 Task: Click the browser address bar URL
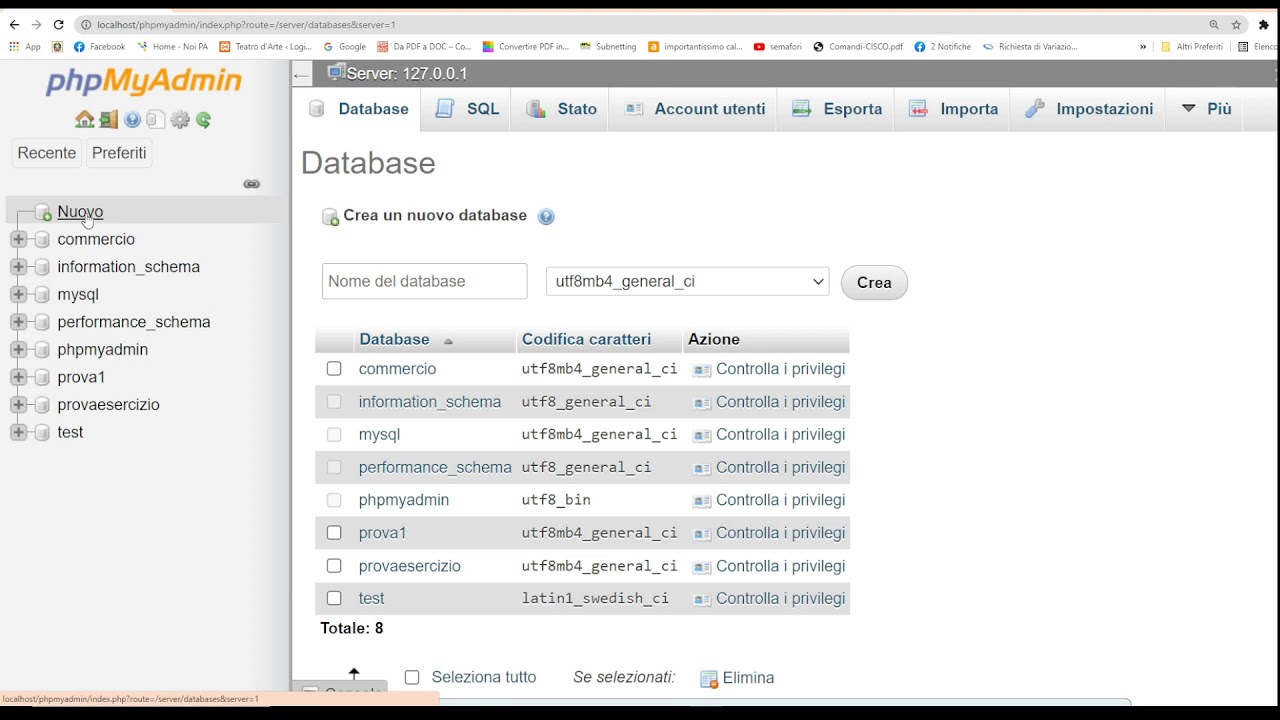pyautogui.click(x=246, y=24)
